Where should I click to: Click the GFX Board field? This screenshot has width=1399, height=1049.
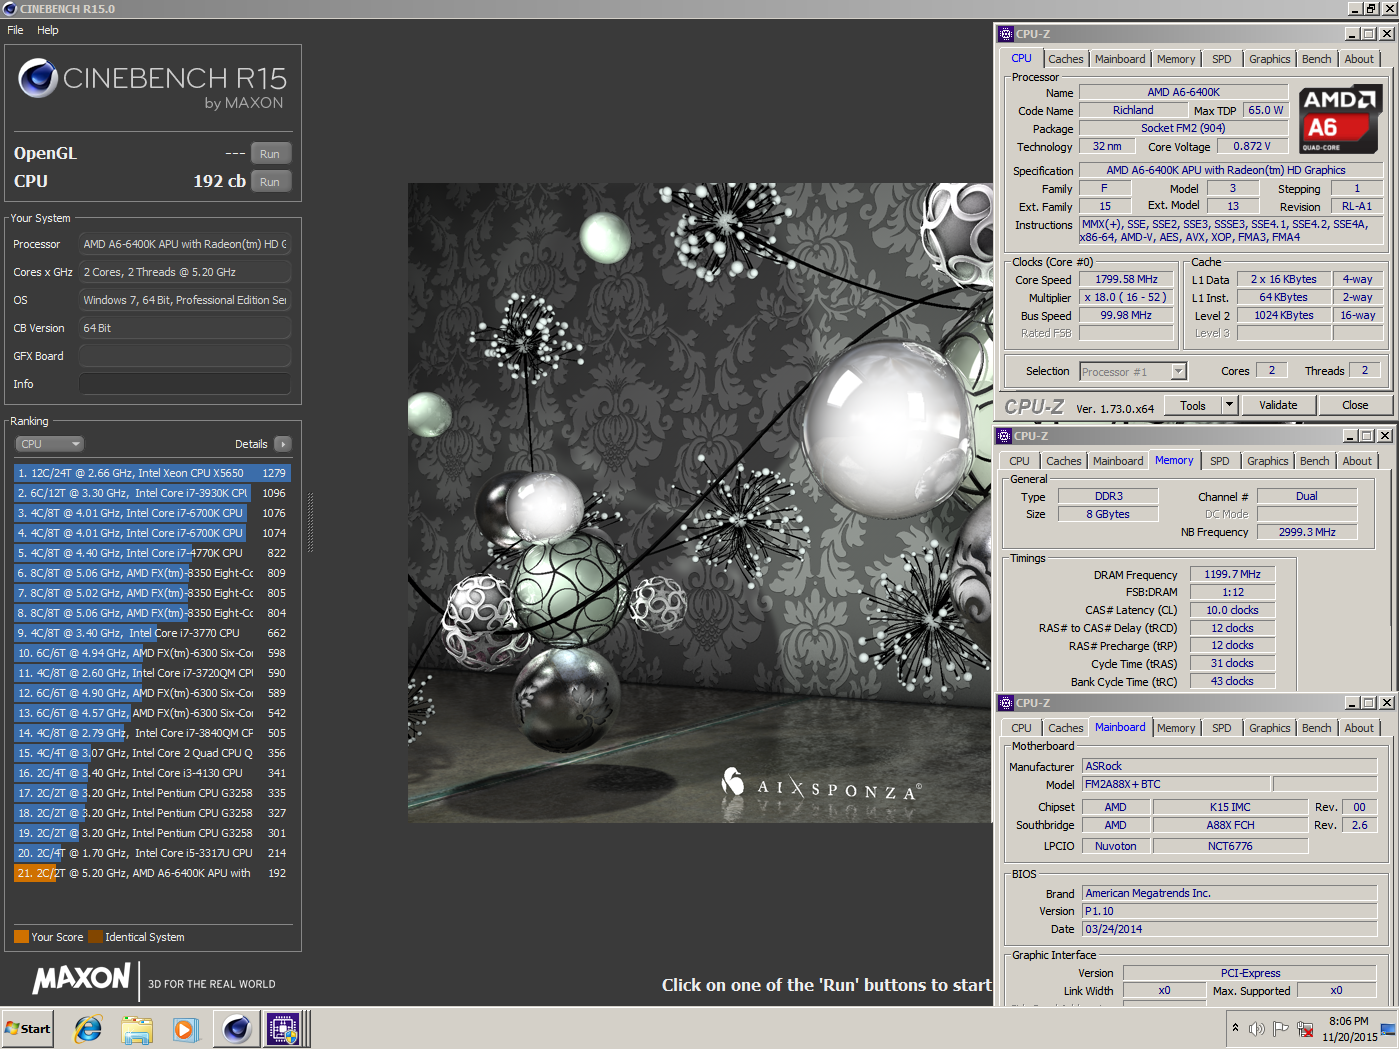[x=185, y=356]
